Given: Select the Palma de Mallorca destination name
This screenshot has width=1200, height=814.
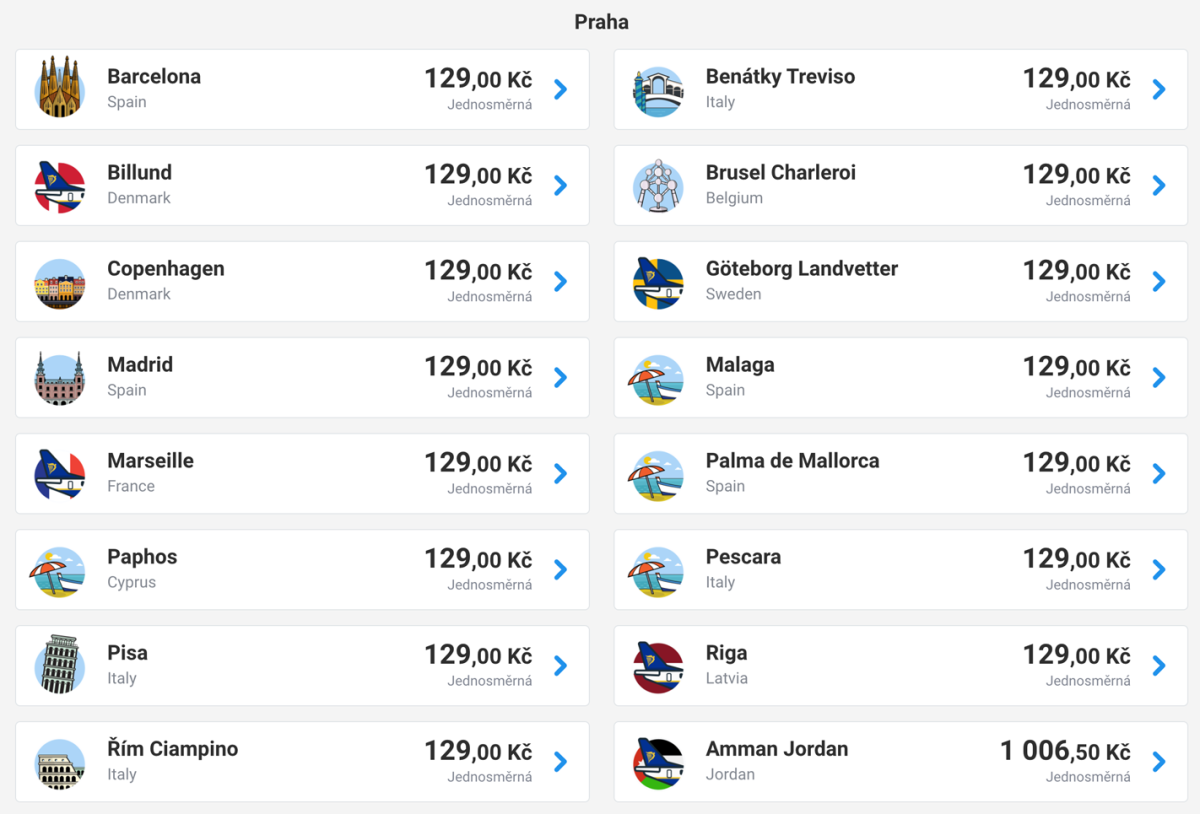Looking at the screenshot, I should click(x=792, y=461).
